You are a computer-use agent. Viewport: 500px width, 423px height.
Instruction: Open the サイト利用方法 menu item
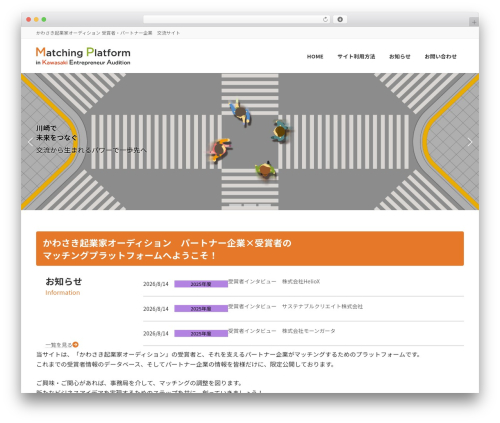(x=356, y=57)
